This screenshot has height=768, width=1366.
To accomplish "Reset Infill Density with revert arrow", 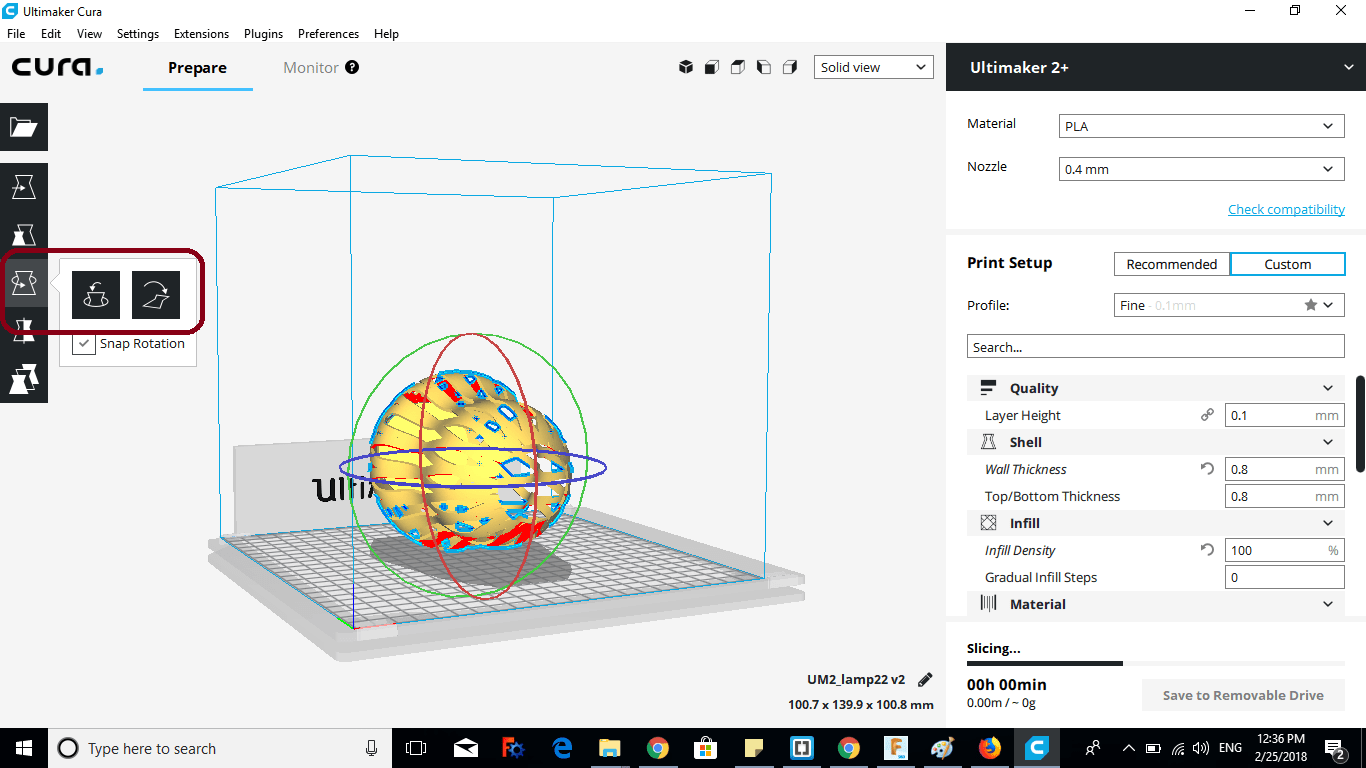I will tap(1207, 550).
